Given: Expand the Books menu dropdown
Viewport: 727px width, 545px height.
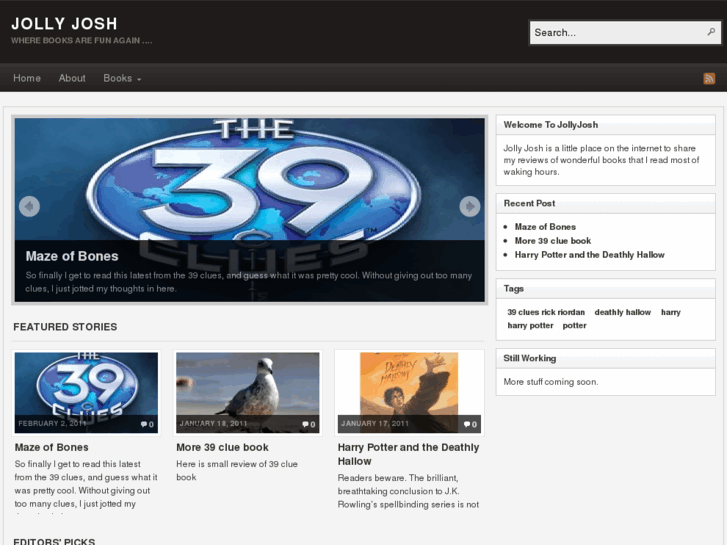Looking at the screenshot, I should [x=122, y=78].
